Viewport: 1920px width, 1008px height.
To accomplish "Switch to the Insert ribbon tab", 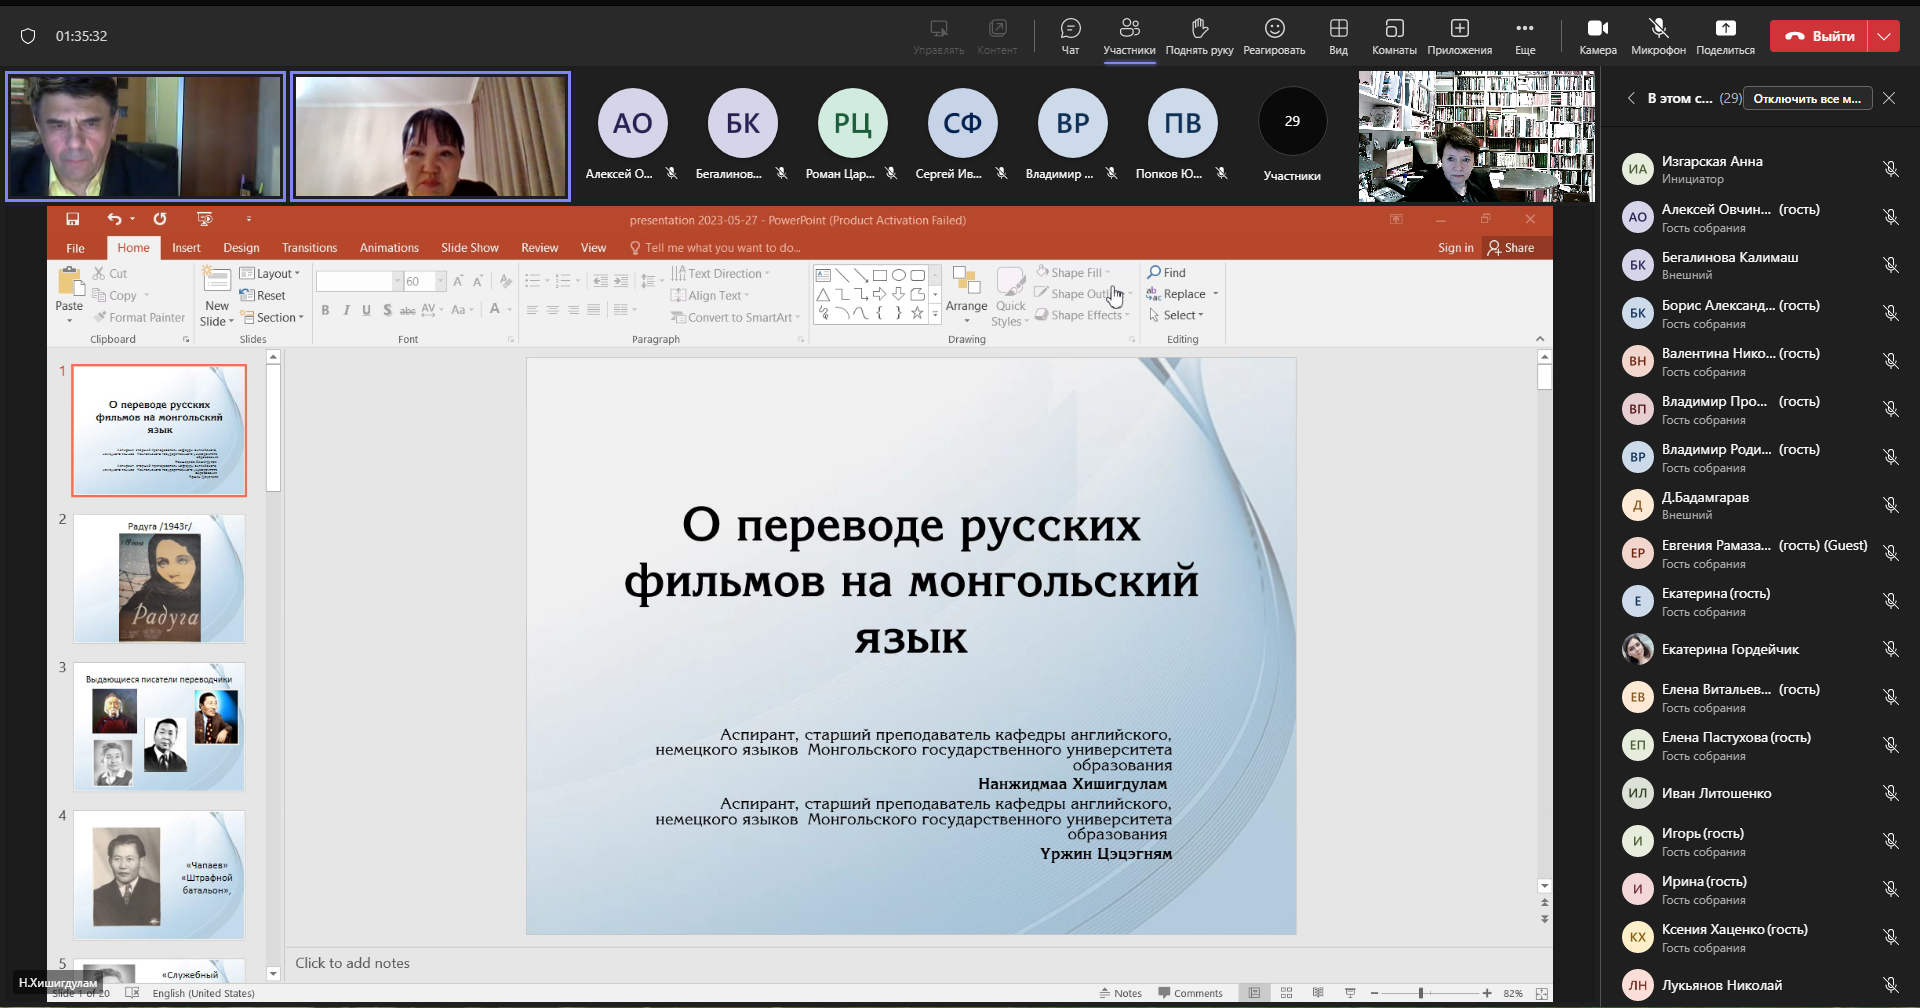I will [x=186, y=248].
